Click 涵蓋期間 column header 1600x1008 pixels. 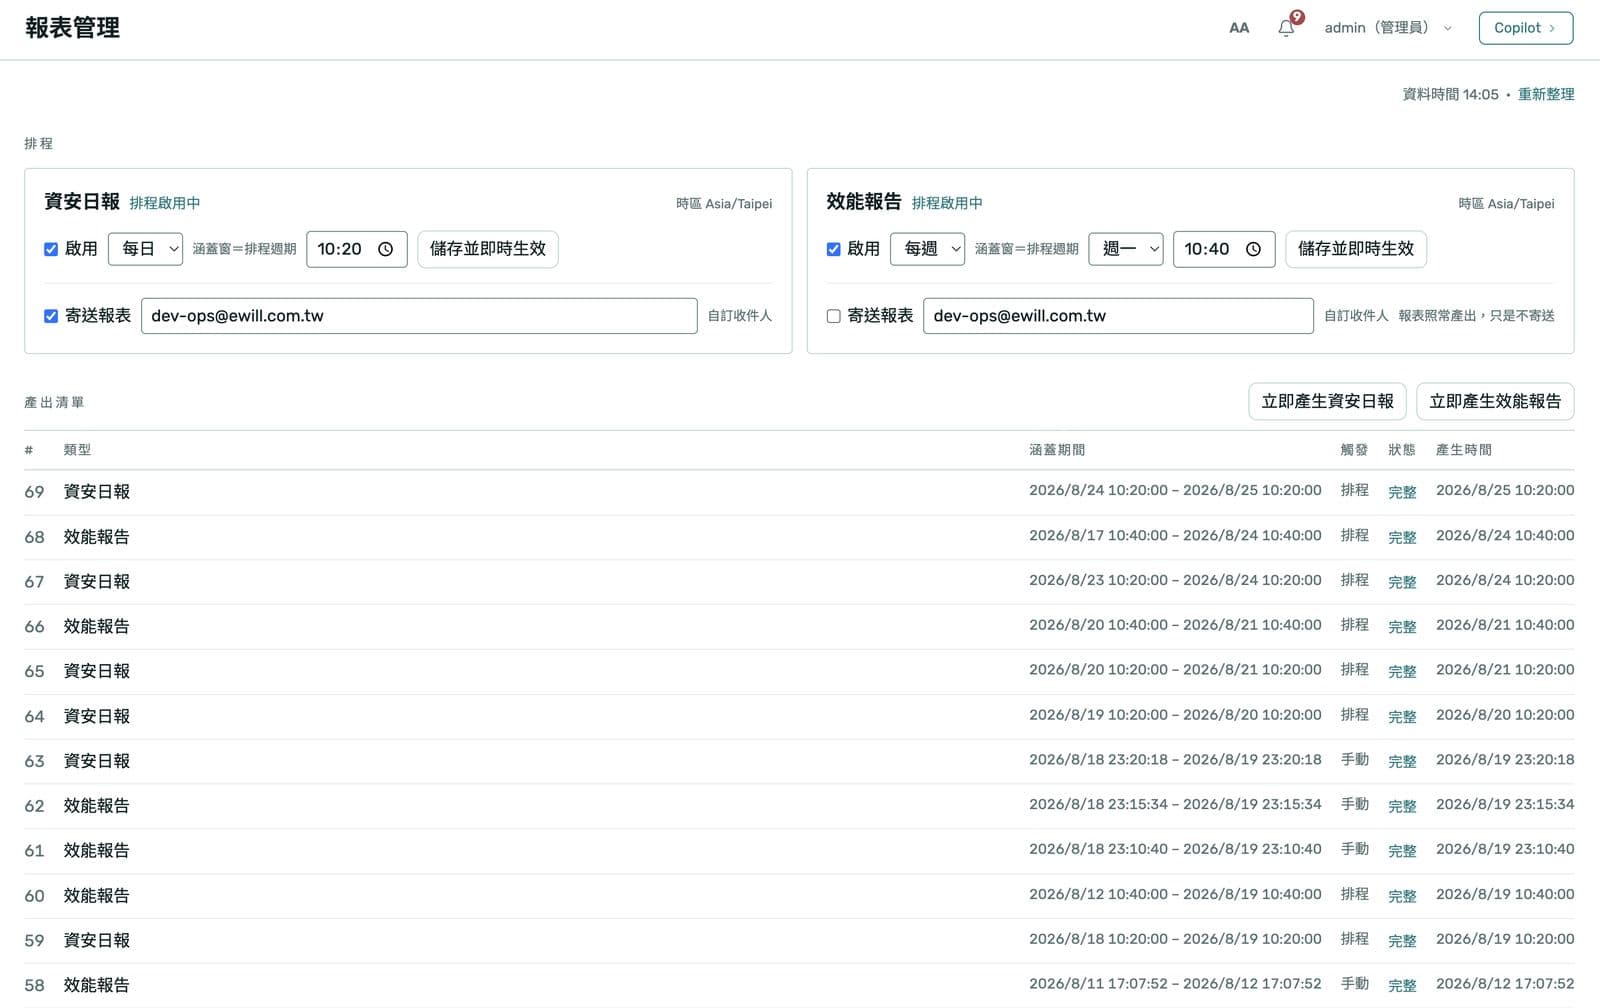tap(1057, 450)
